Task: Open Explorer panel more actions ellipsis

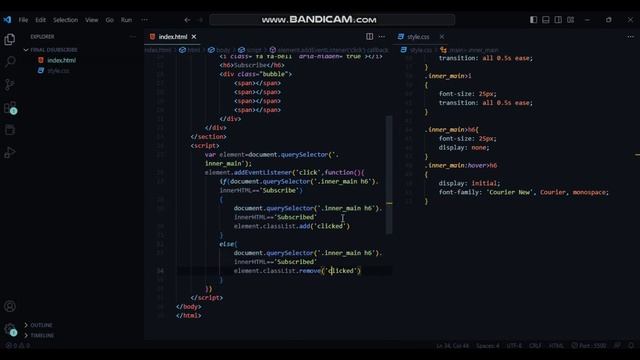Action: 133,36
